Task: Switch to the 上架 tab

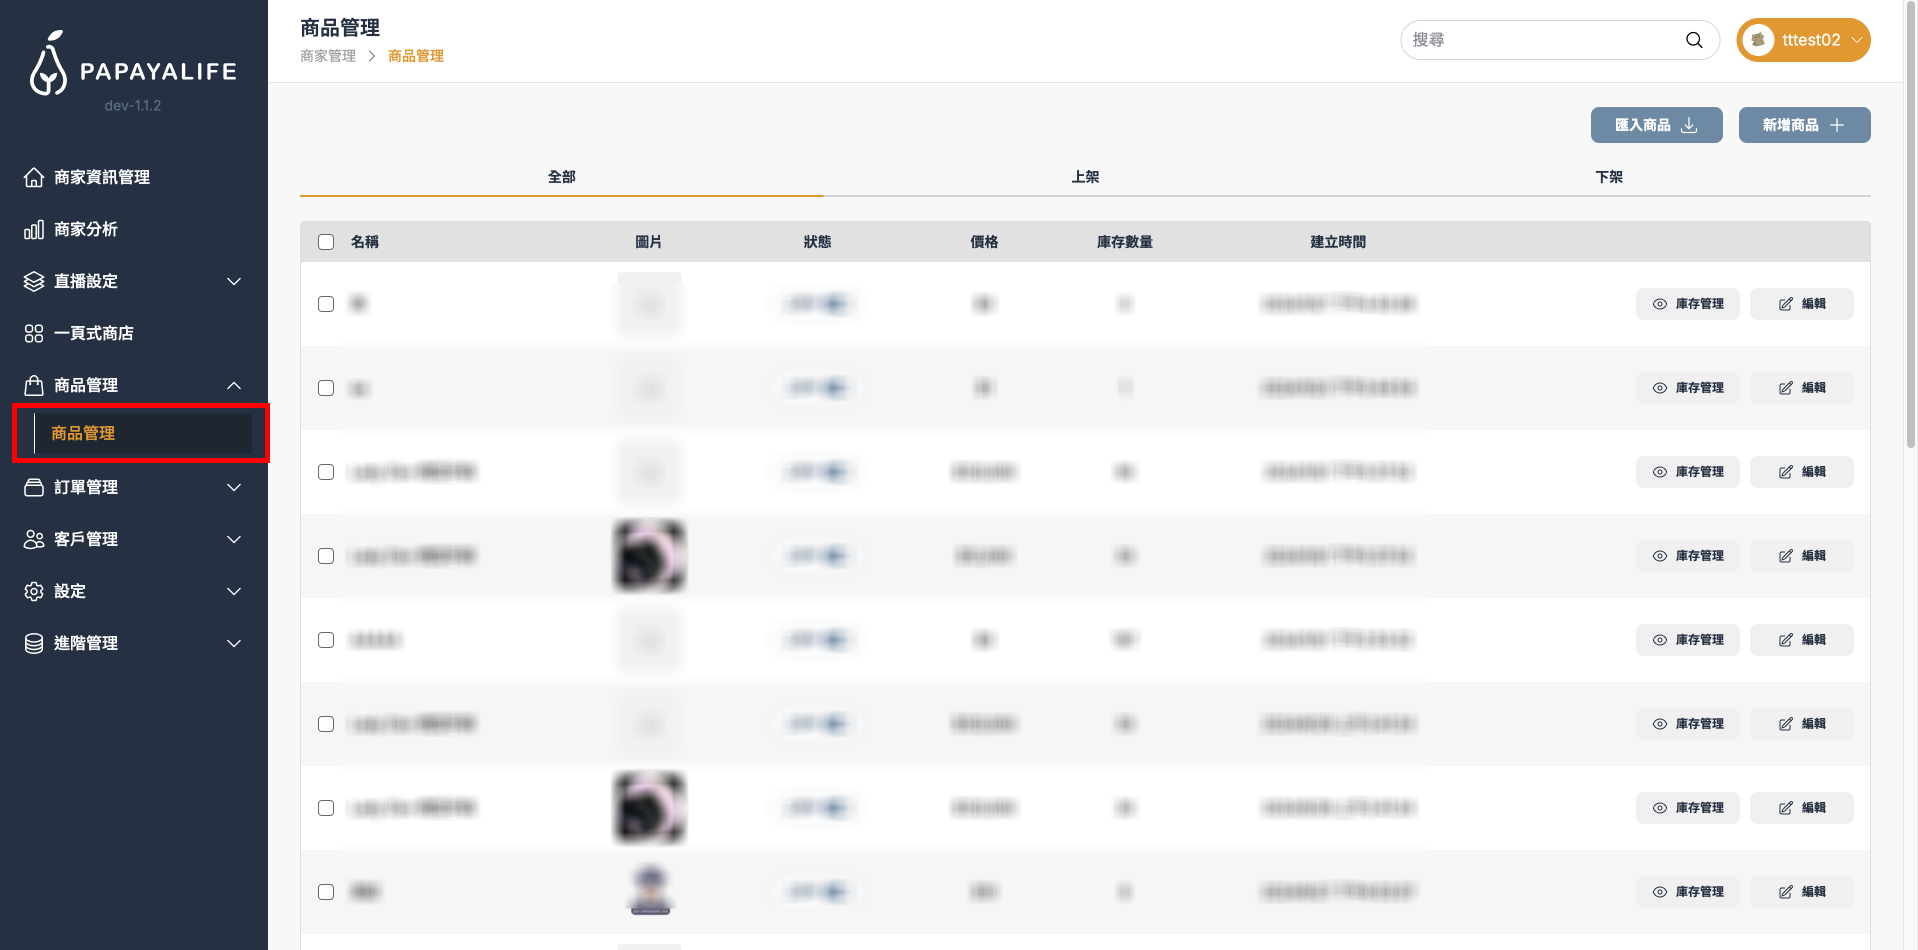Action: click(x=1085, y=177)
